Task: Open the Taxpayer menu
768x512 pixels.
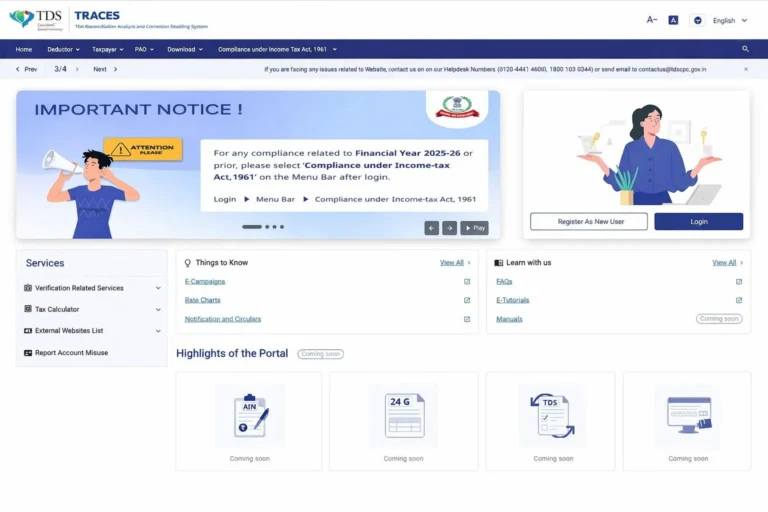Action: 108,49
